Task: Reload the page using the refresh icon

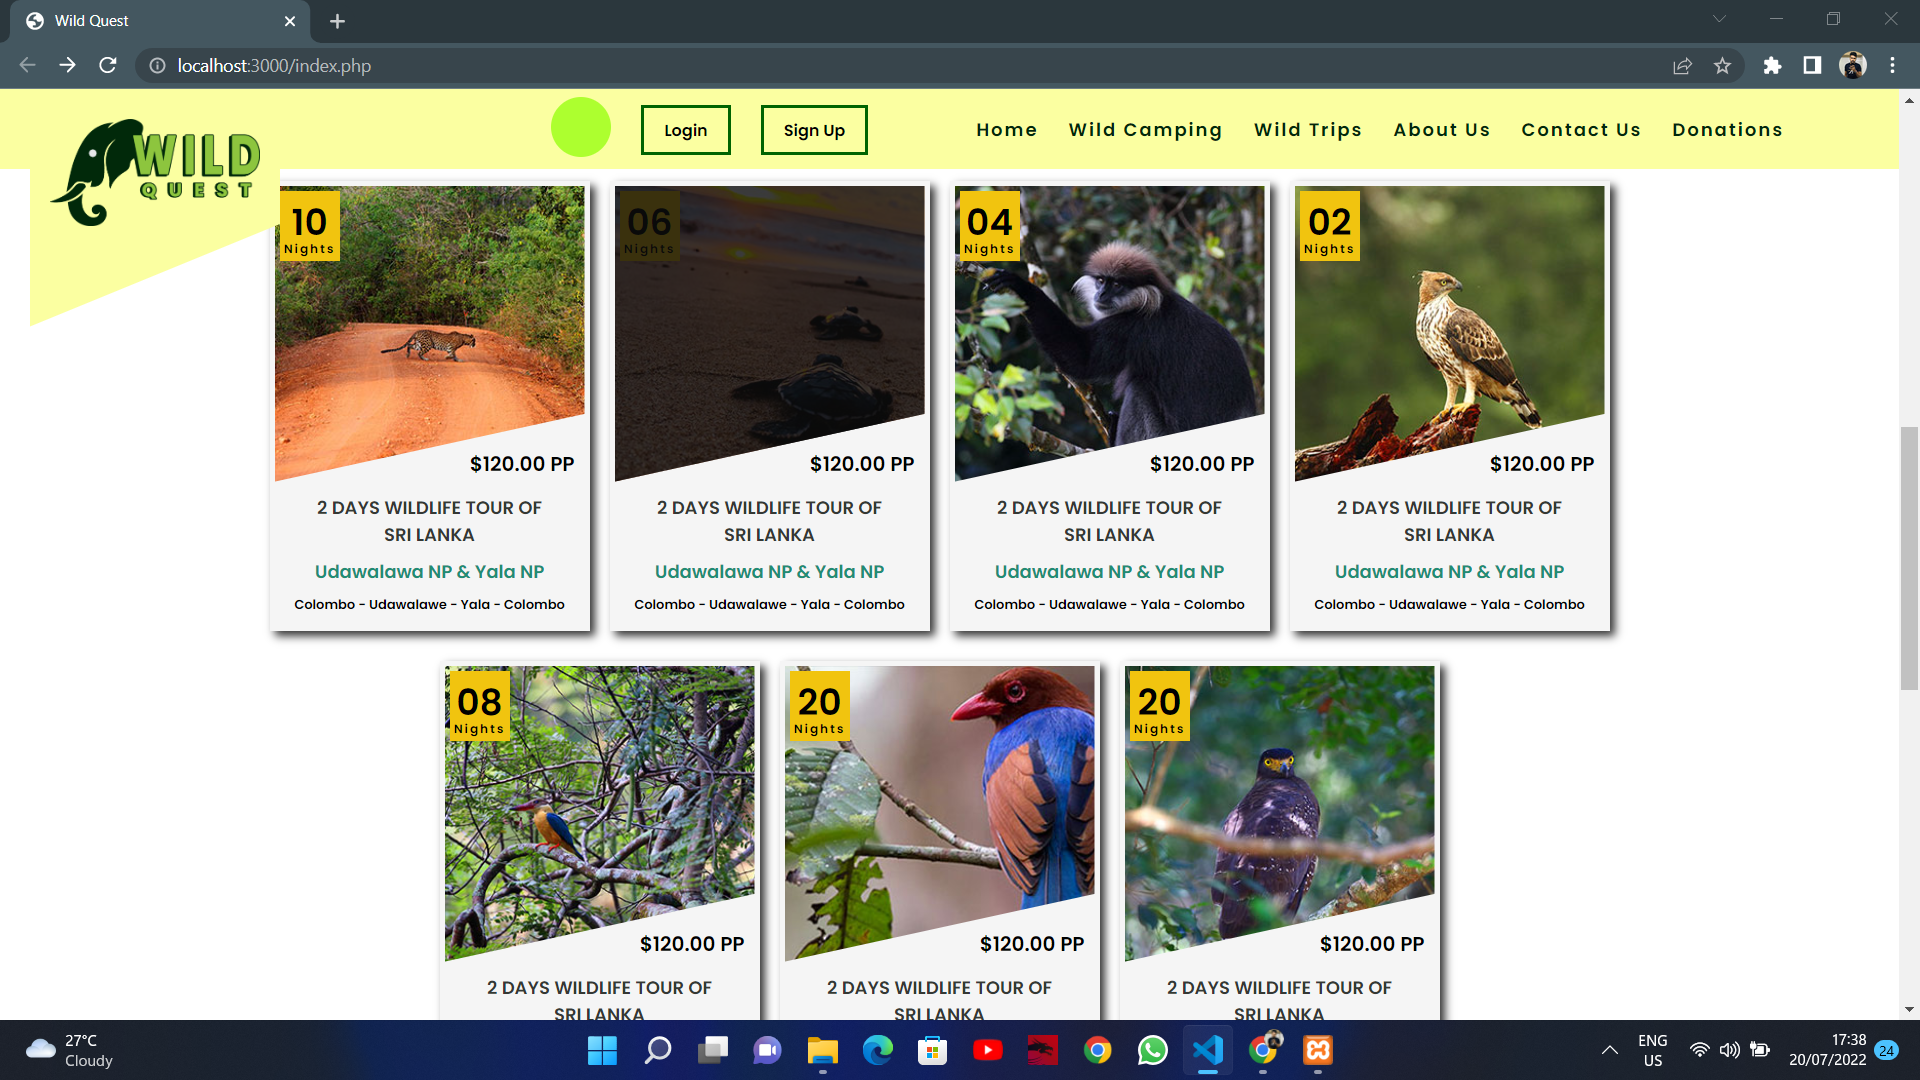Action: [107, 65]
